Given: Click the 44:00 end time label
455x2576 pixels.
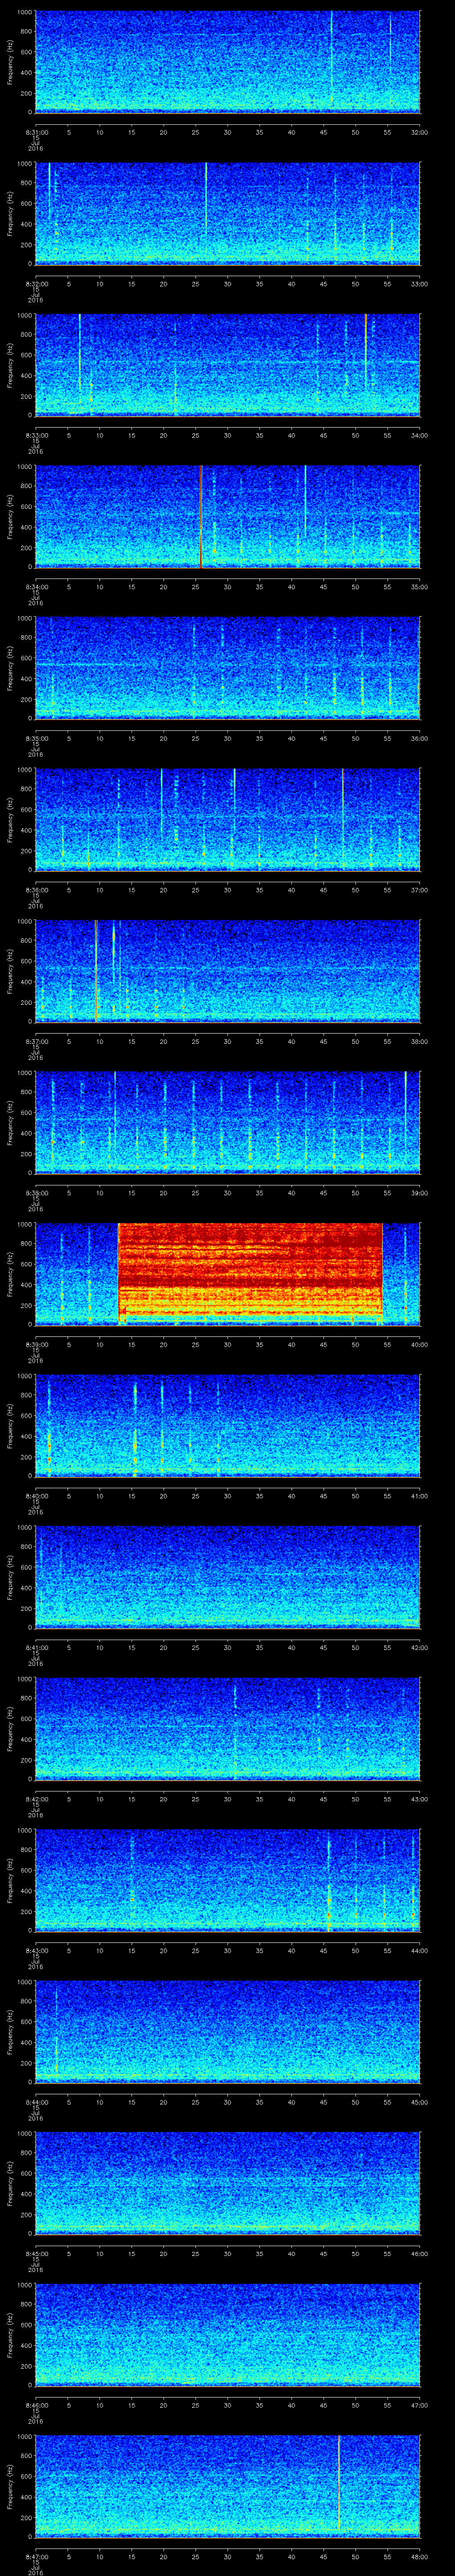Looking at the screenshot, I should coord(419,1950).
